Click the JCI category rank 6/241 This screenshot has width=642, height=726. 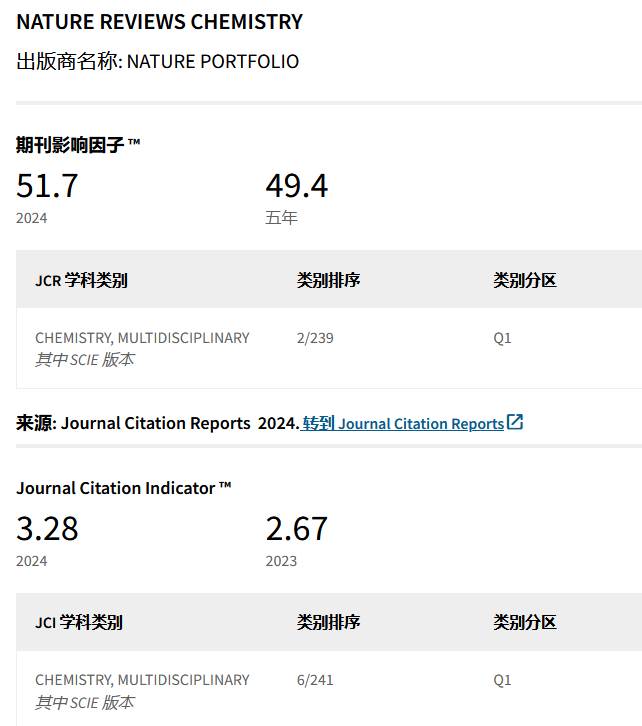(x=315, y=680)
